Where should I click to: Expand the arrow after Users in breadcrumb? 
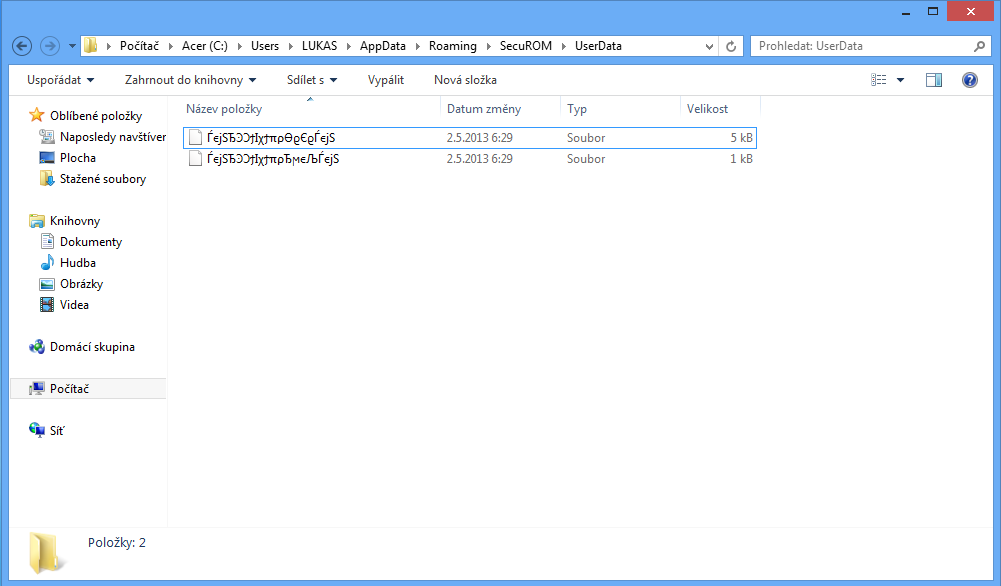pyautogui.click(x=290, y=46)
